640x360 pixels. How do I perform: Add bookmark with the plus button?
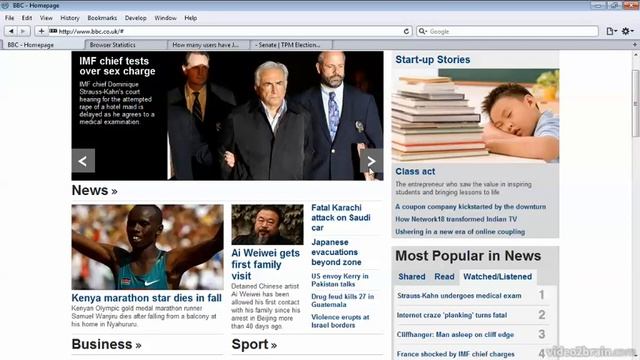41,31
